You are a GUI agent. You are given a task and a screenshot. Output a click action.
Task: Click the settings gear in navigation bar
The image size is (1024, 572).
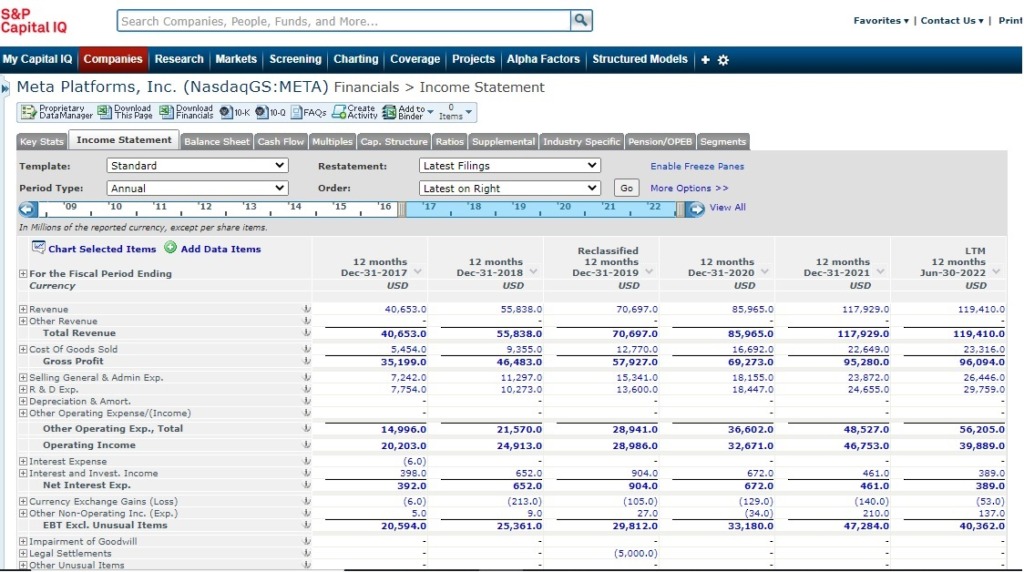click(x=723, y=60)
